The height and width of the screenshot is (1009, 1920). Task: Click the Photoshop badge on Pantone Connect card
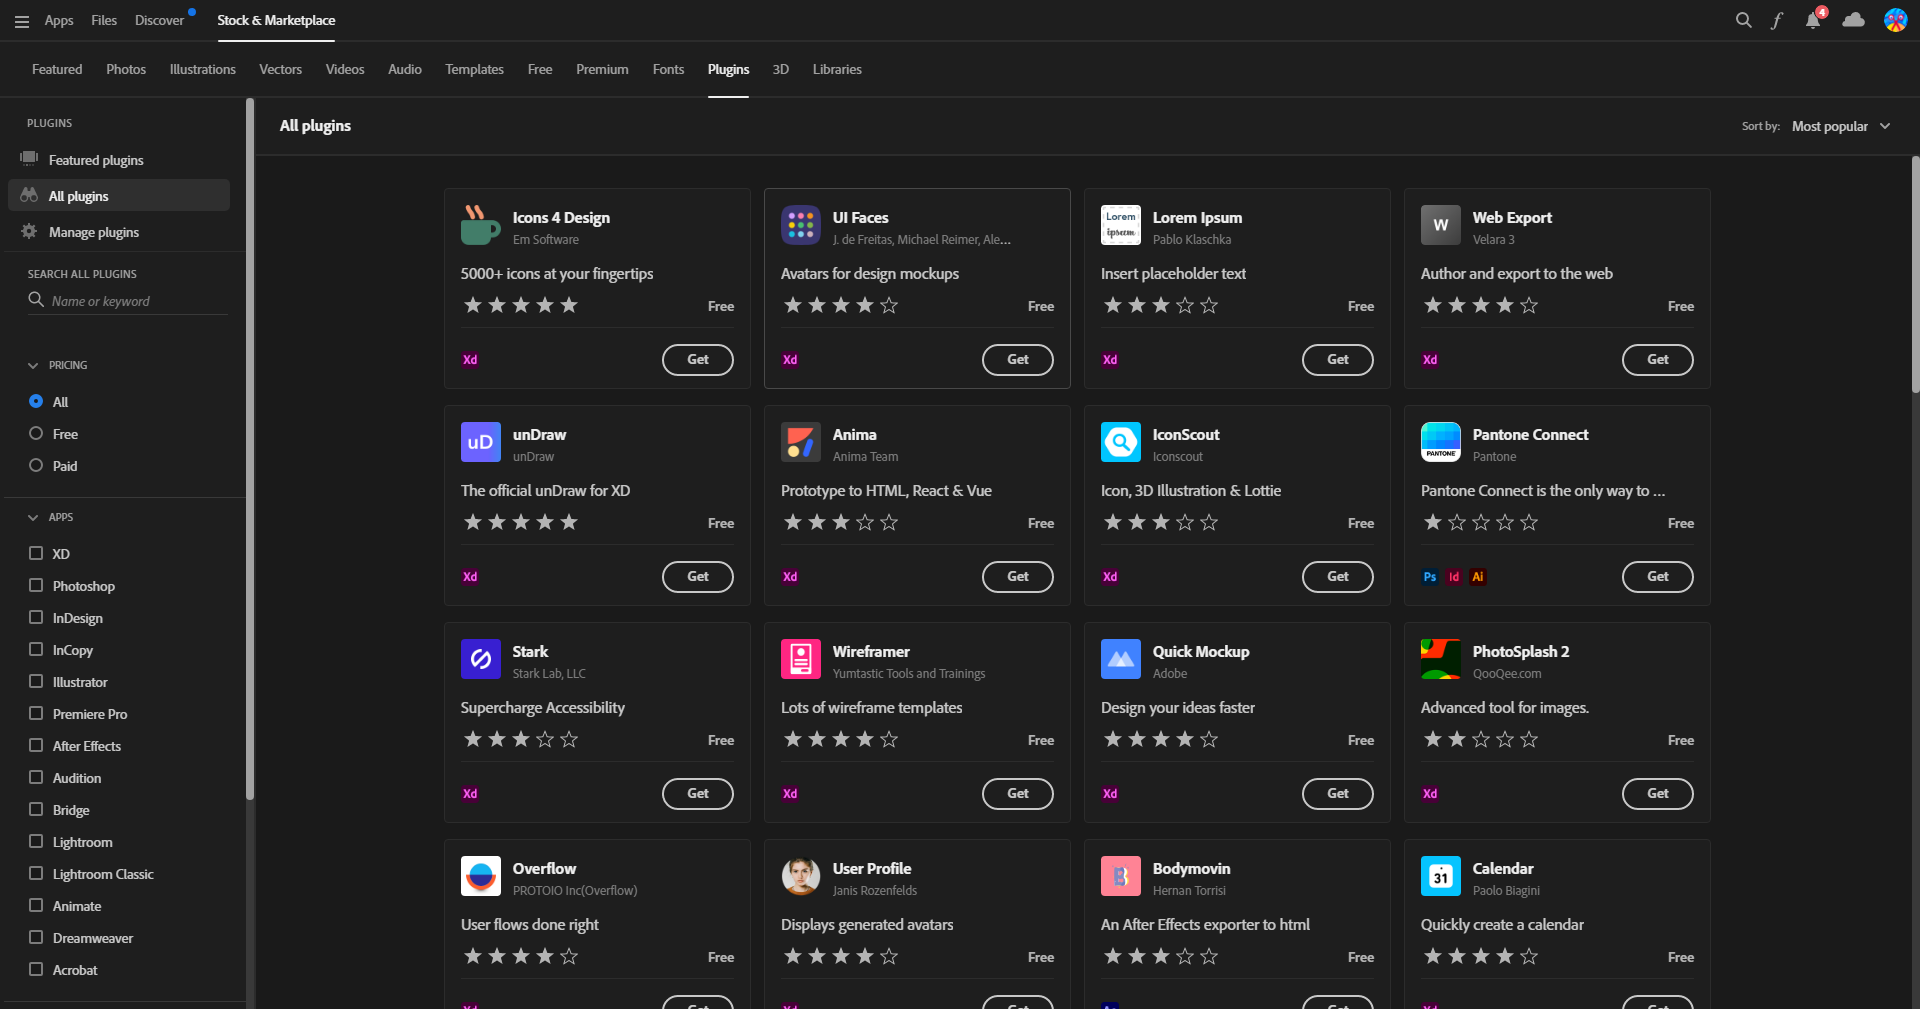(1430, 577)
